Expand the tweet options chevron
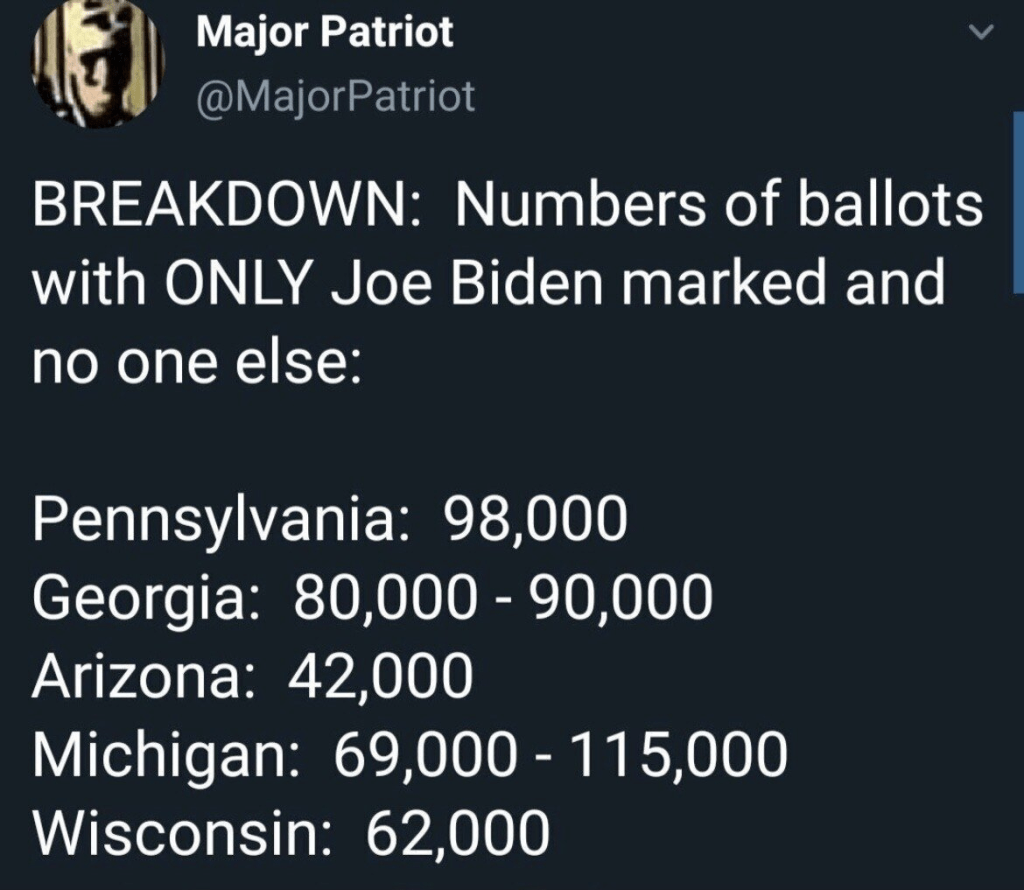This screenshot has width=1024, height=890. pyautogui.click(x=983, y=33)
